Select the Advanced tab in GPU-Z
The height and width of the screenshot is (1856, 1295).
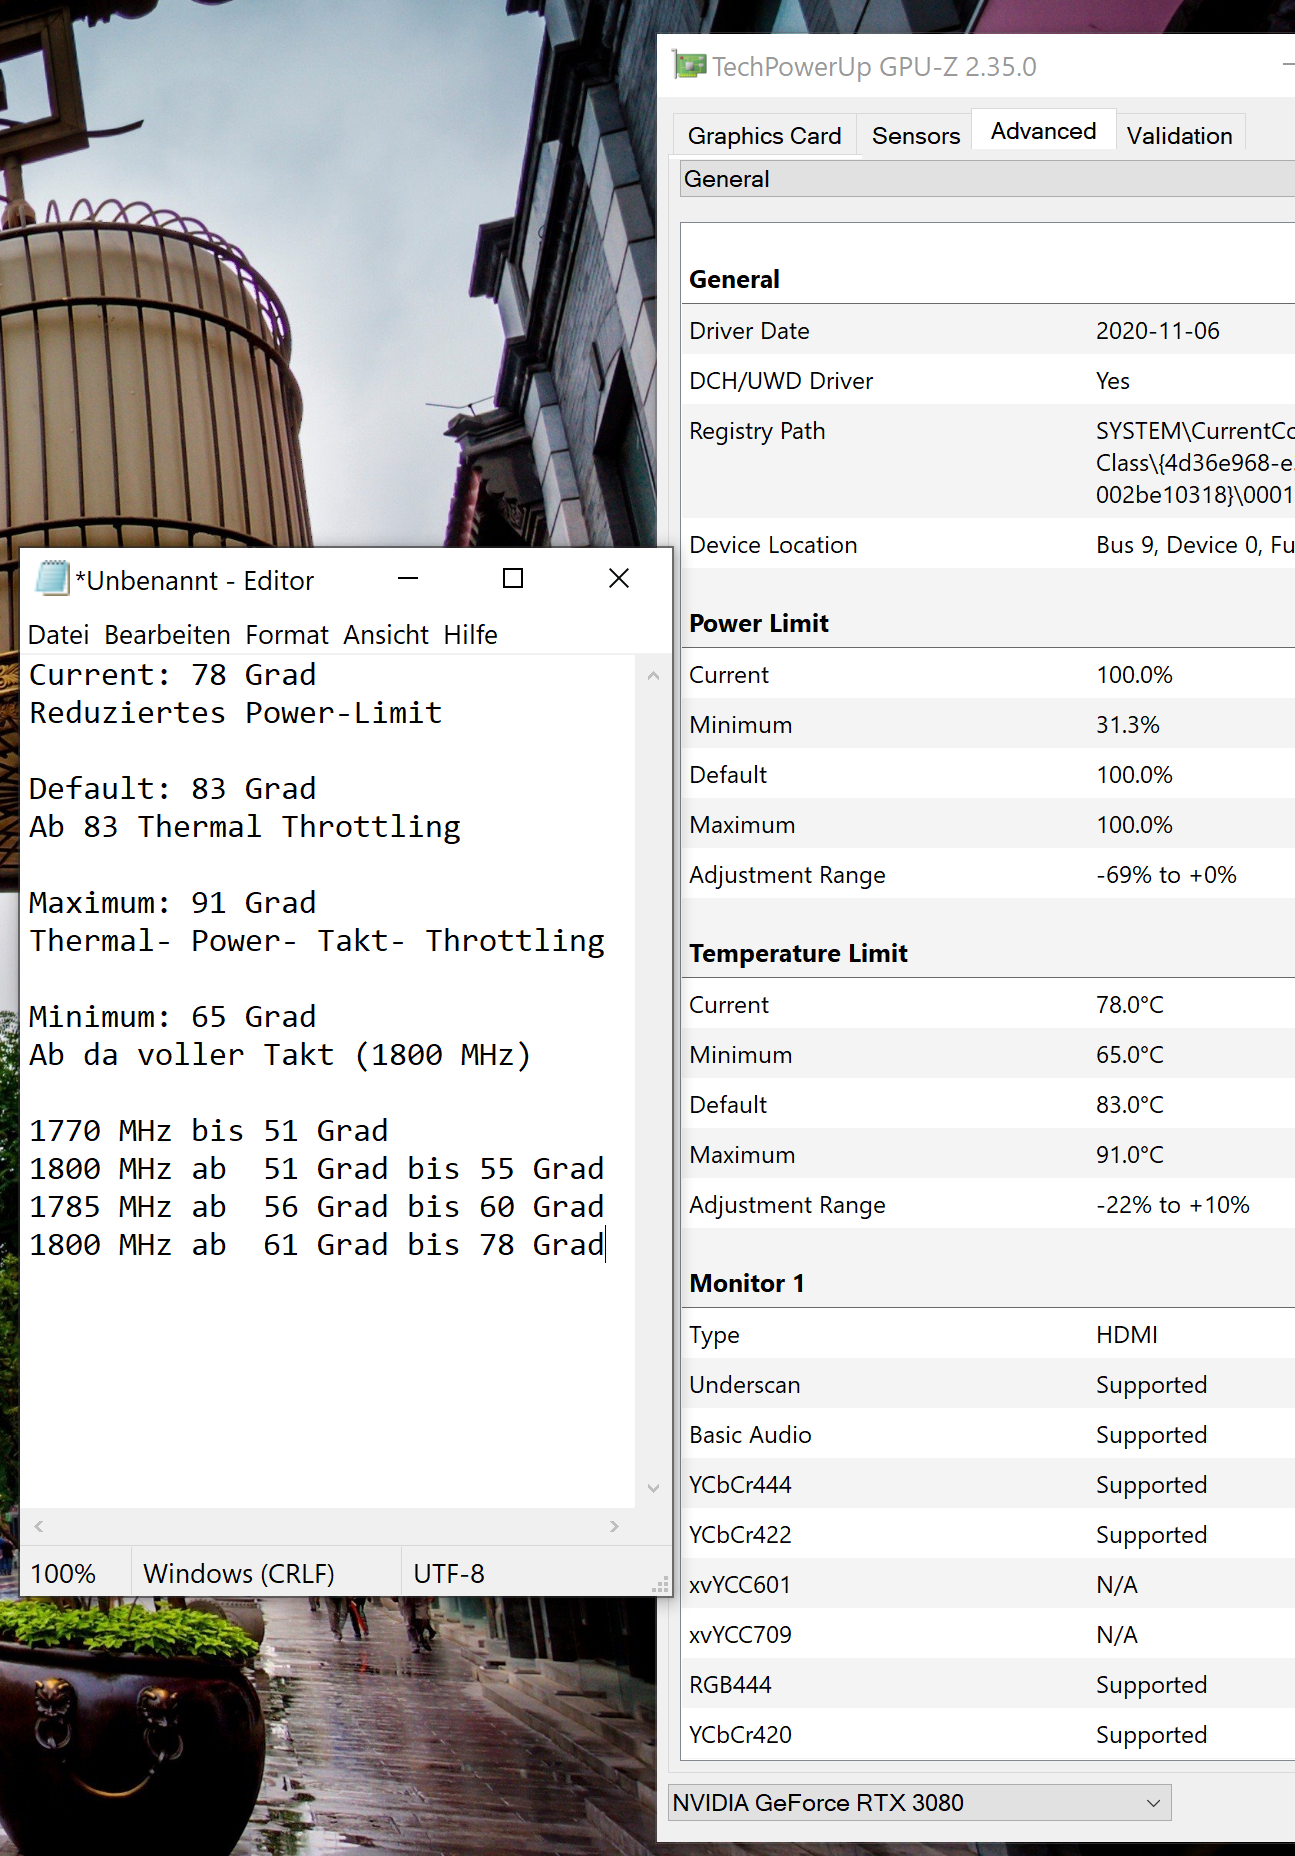coord(1043,131)
